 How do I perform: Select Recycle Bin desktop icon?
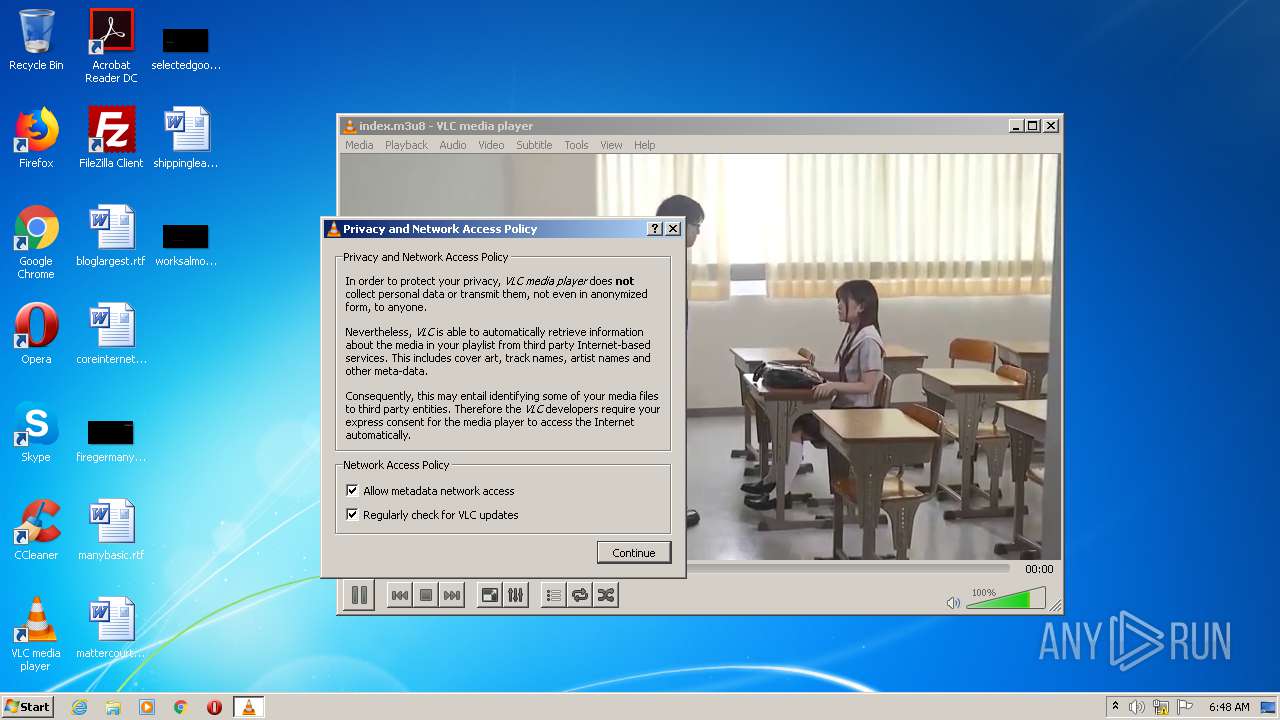coord(36,40)
